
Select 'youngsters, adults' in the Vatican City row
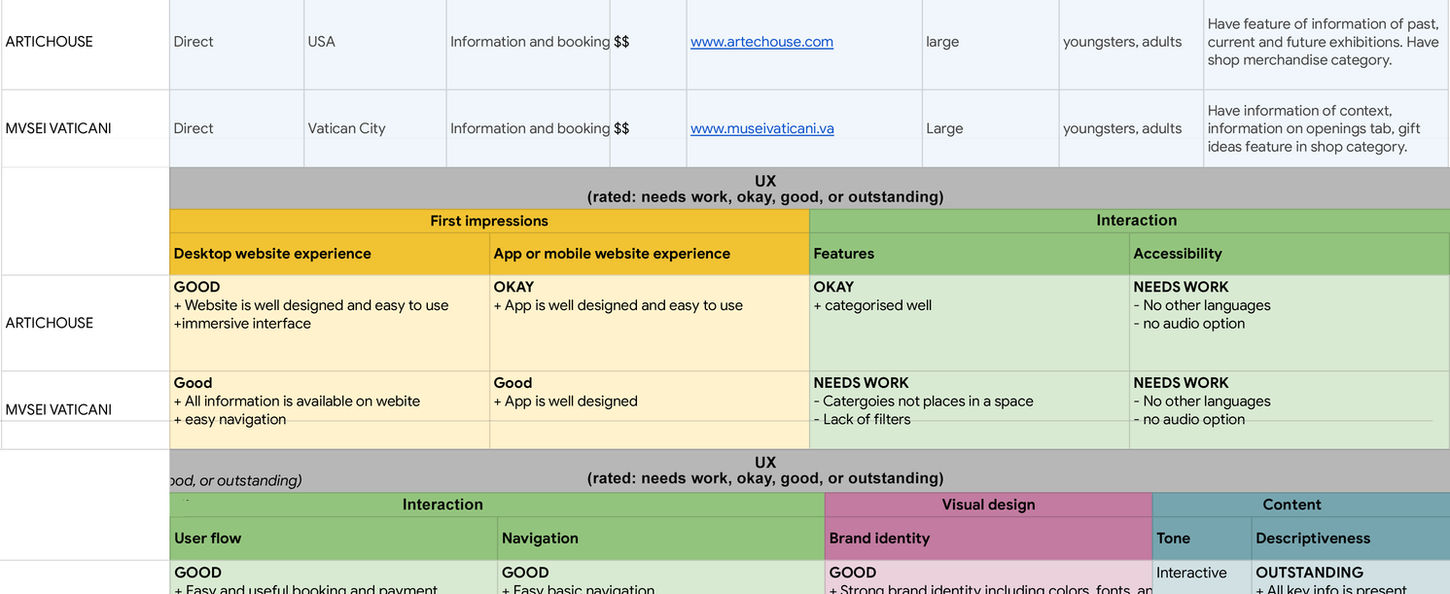[1131, 128]
